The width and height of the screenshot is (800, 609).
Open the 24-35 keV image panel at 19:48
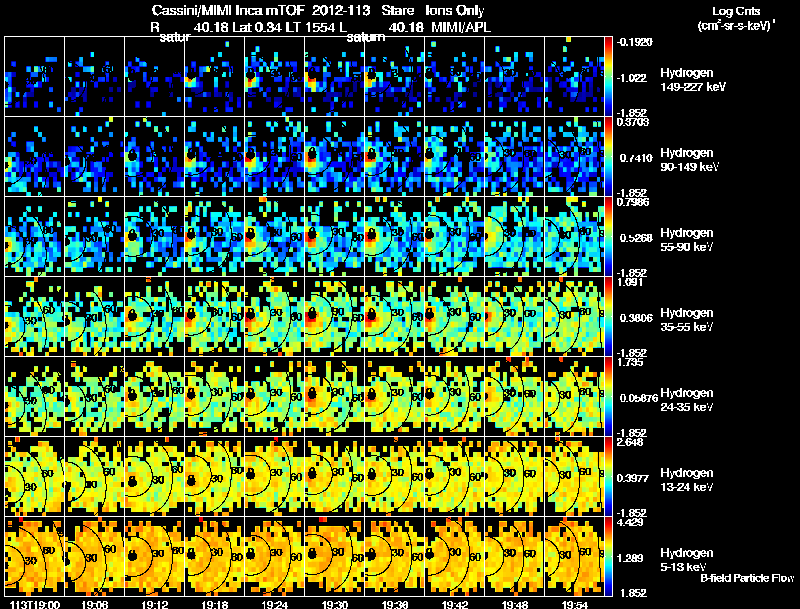pos(515,397)
